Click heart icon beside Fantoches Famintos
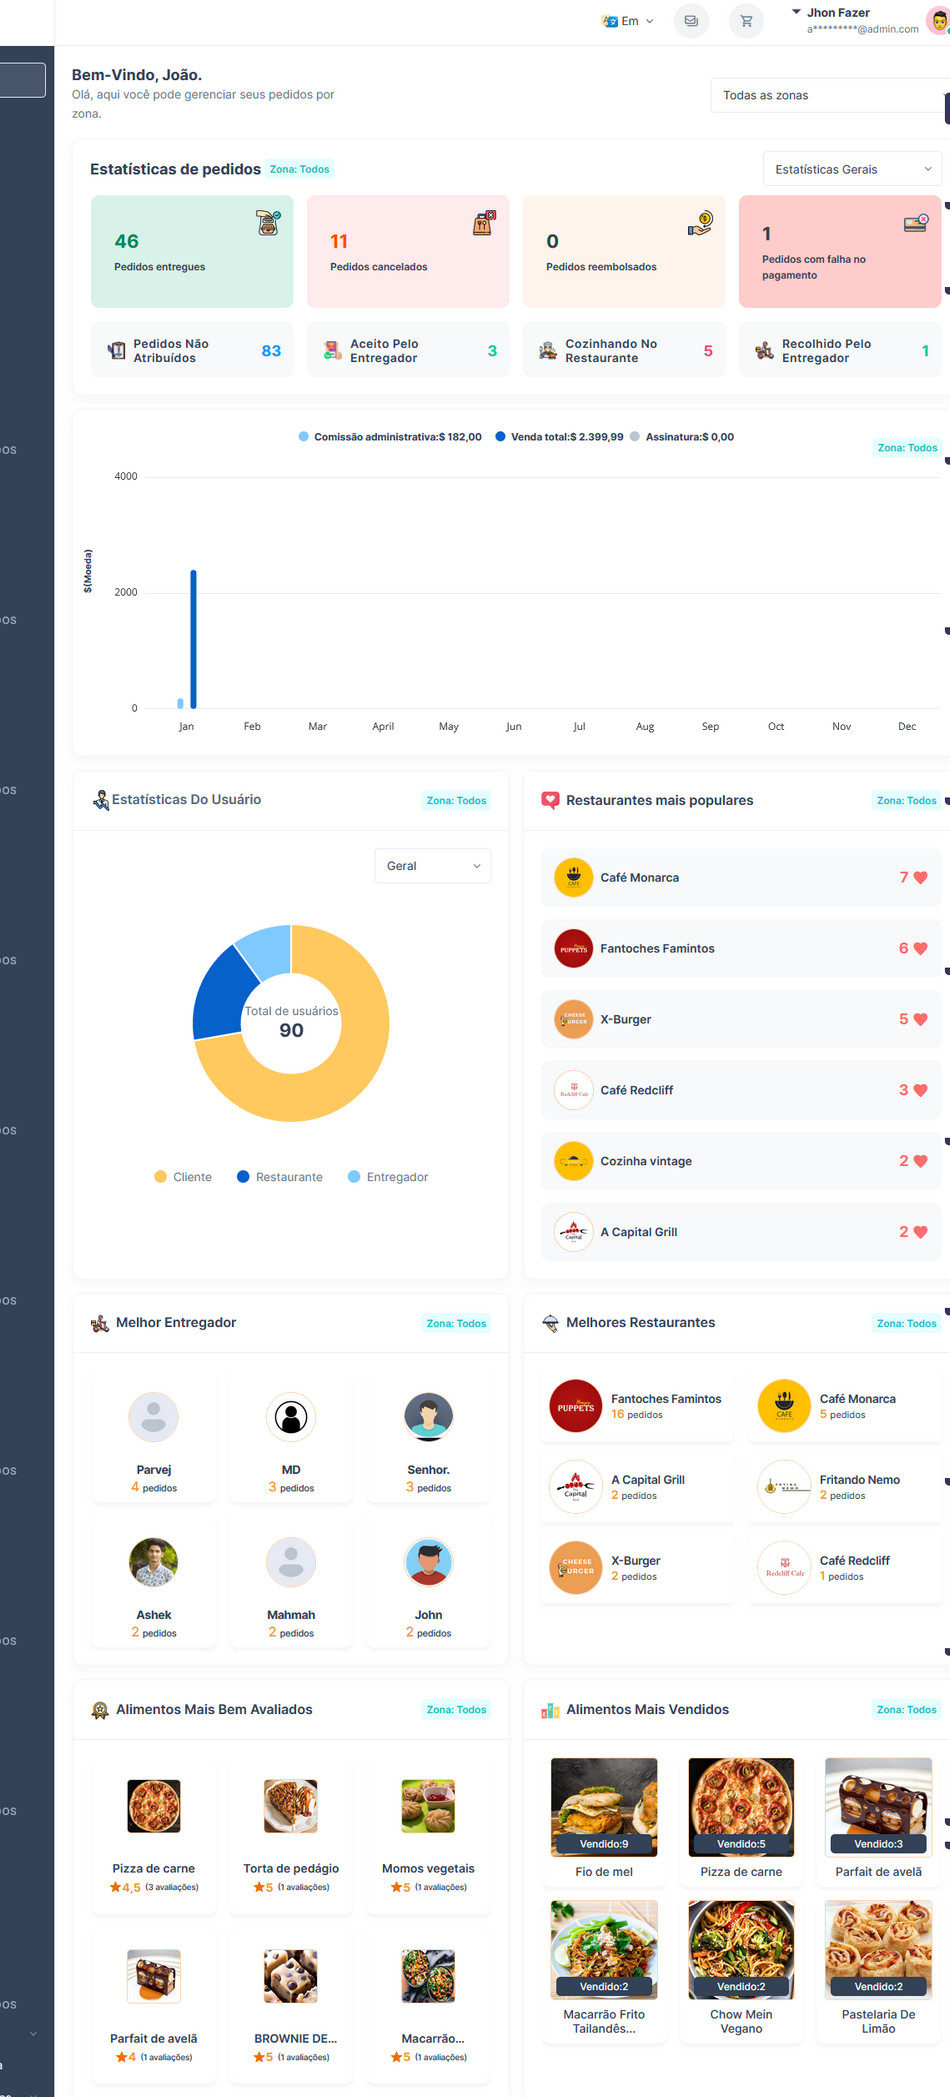The width and height of the screenshot is (950, 2097). coord(920,949)
